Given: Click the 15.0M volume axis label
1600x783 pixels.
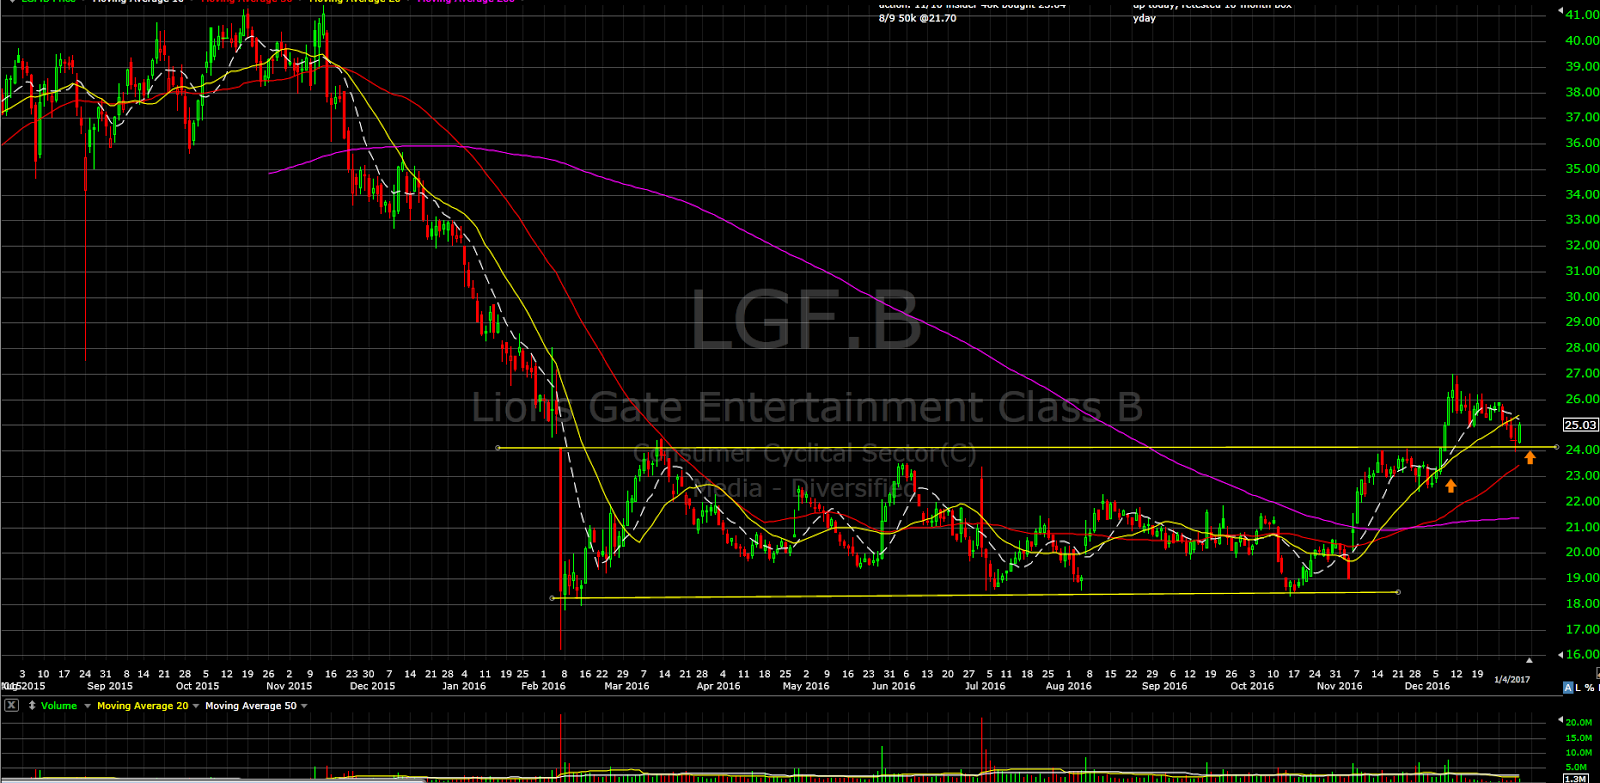Looking at the screenshot, I should coord(1578,738).
